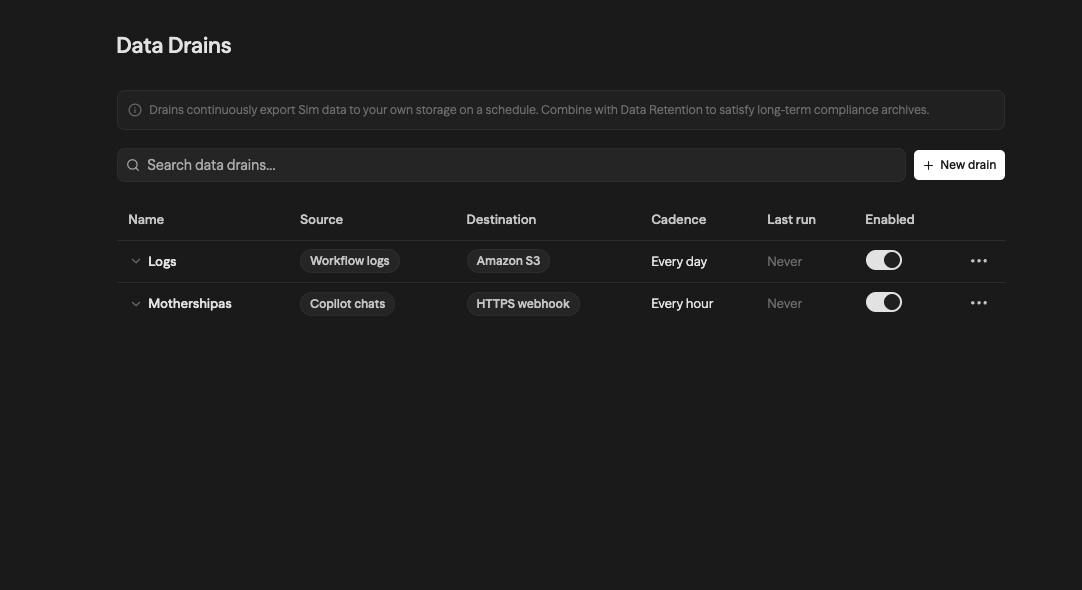The image size is (1082, 590).
Task: Expand the Mothershipas row chevron
Action: (136, 304)
